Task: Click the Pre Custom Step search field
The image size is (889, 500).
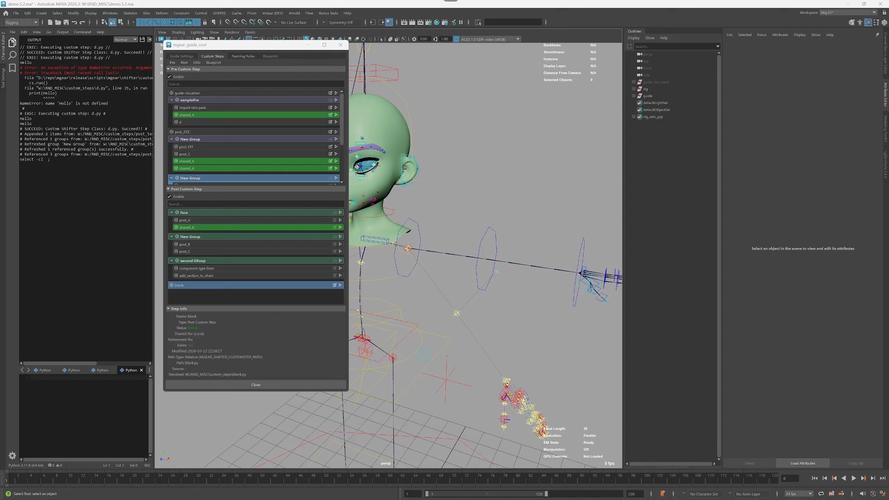Action: click(x=255, y=84)
